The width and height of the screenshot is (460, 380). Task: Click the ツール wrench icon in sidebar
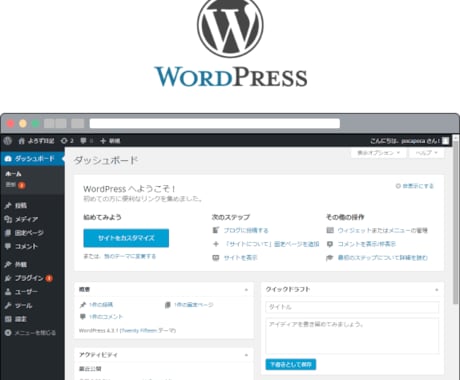8,305
